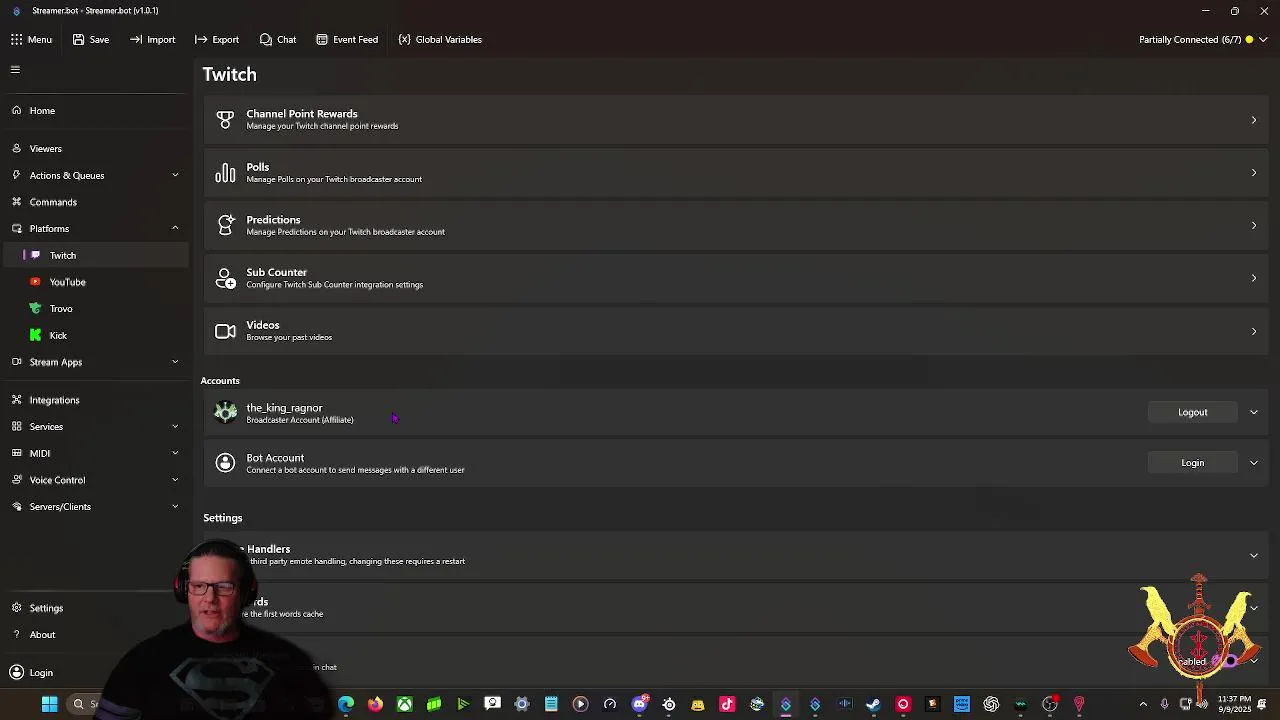This screenshot has width=1280, height=720.
Task: Open Steam from taskbar
Action: pos(873,704)
